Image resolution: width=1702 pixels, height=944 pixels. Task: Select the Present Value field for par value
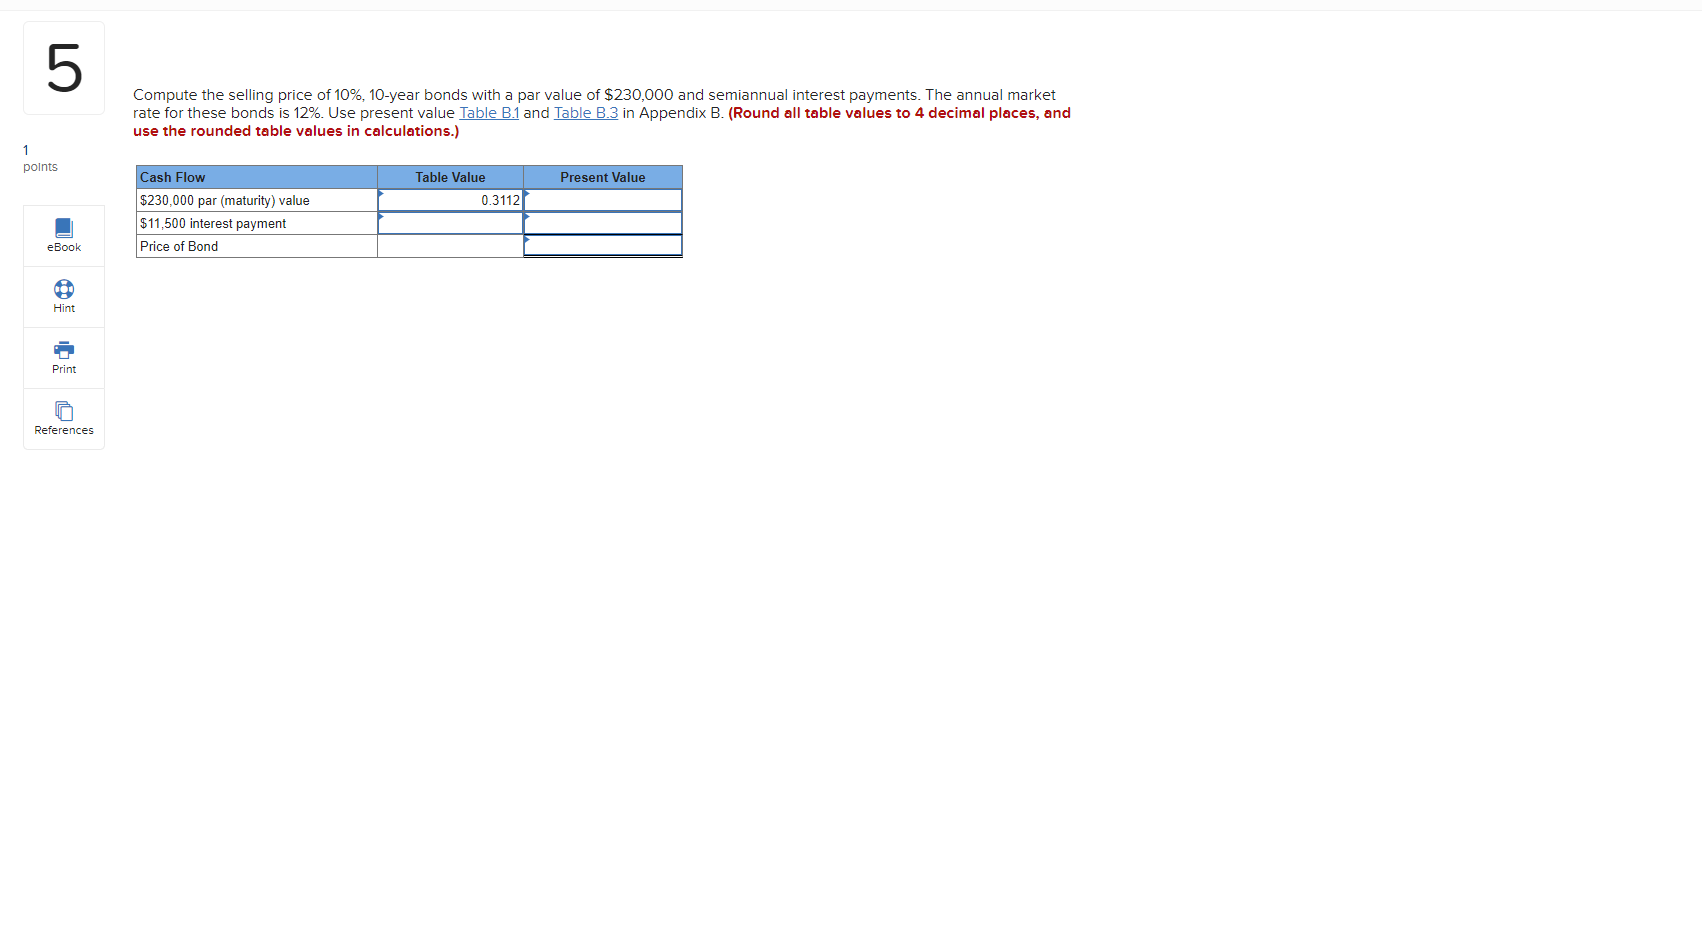tap(602, 200)
